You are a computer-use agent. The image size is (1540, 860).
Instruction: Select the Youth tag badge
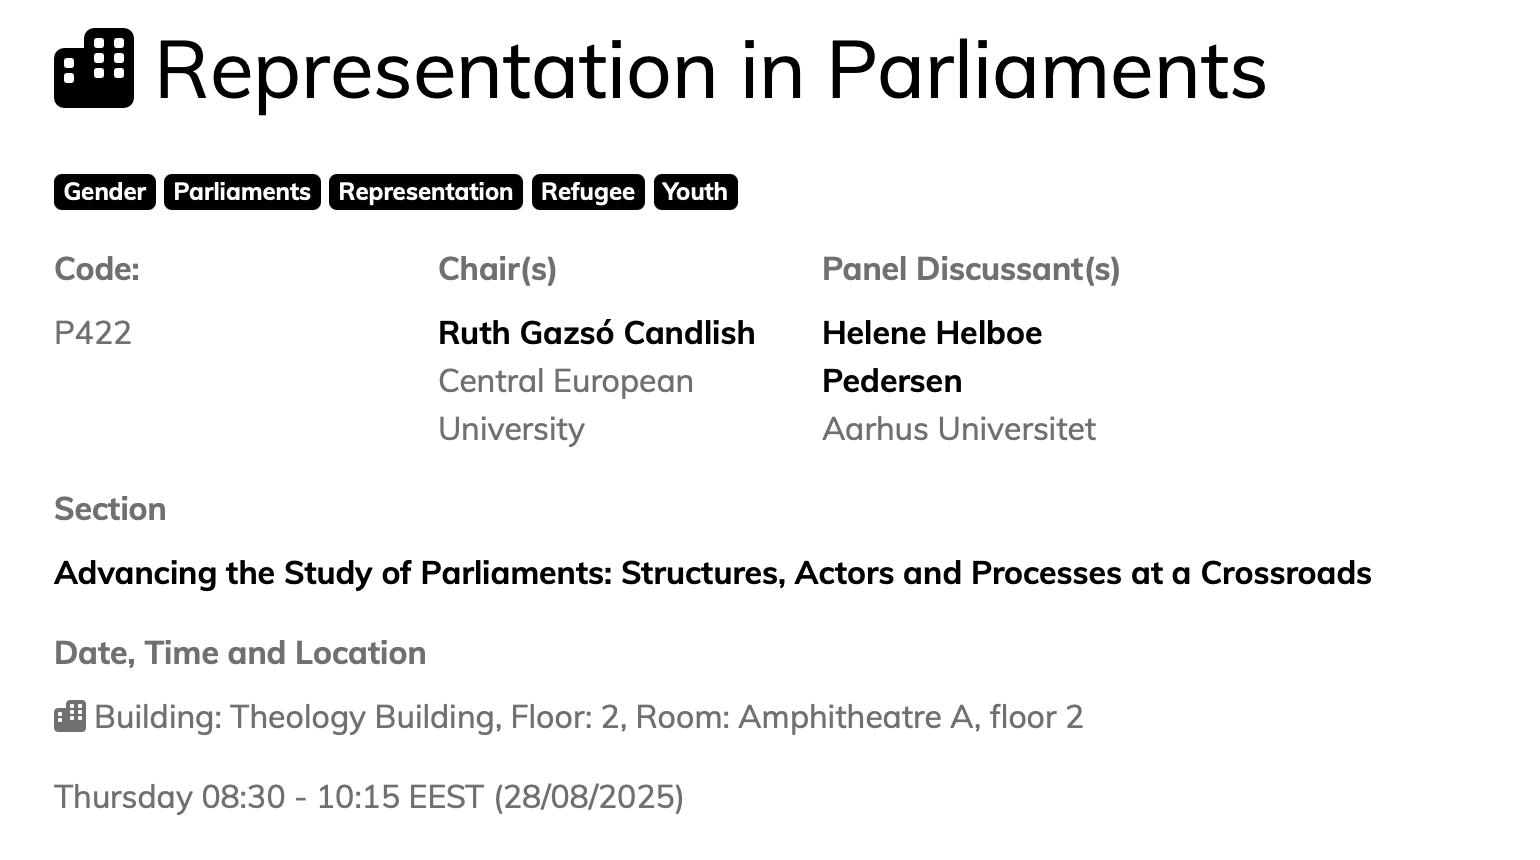coord(695,192)
